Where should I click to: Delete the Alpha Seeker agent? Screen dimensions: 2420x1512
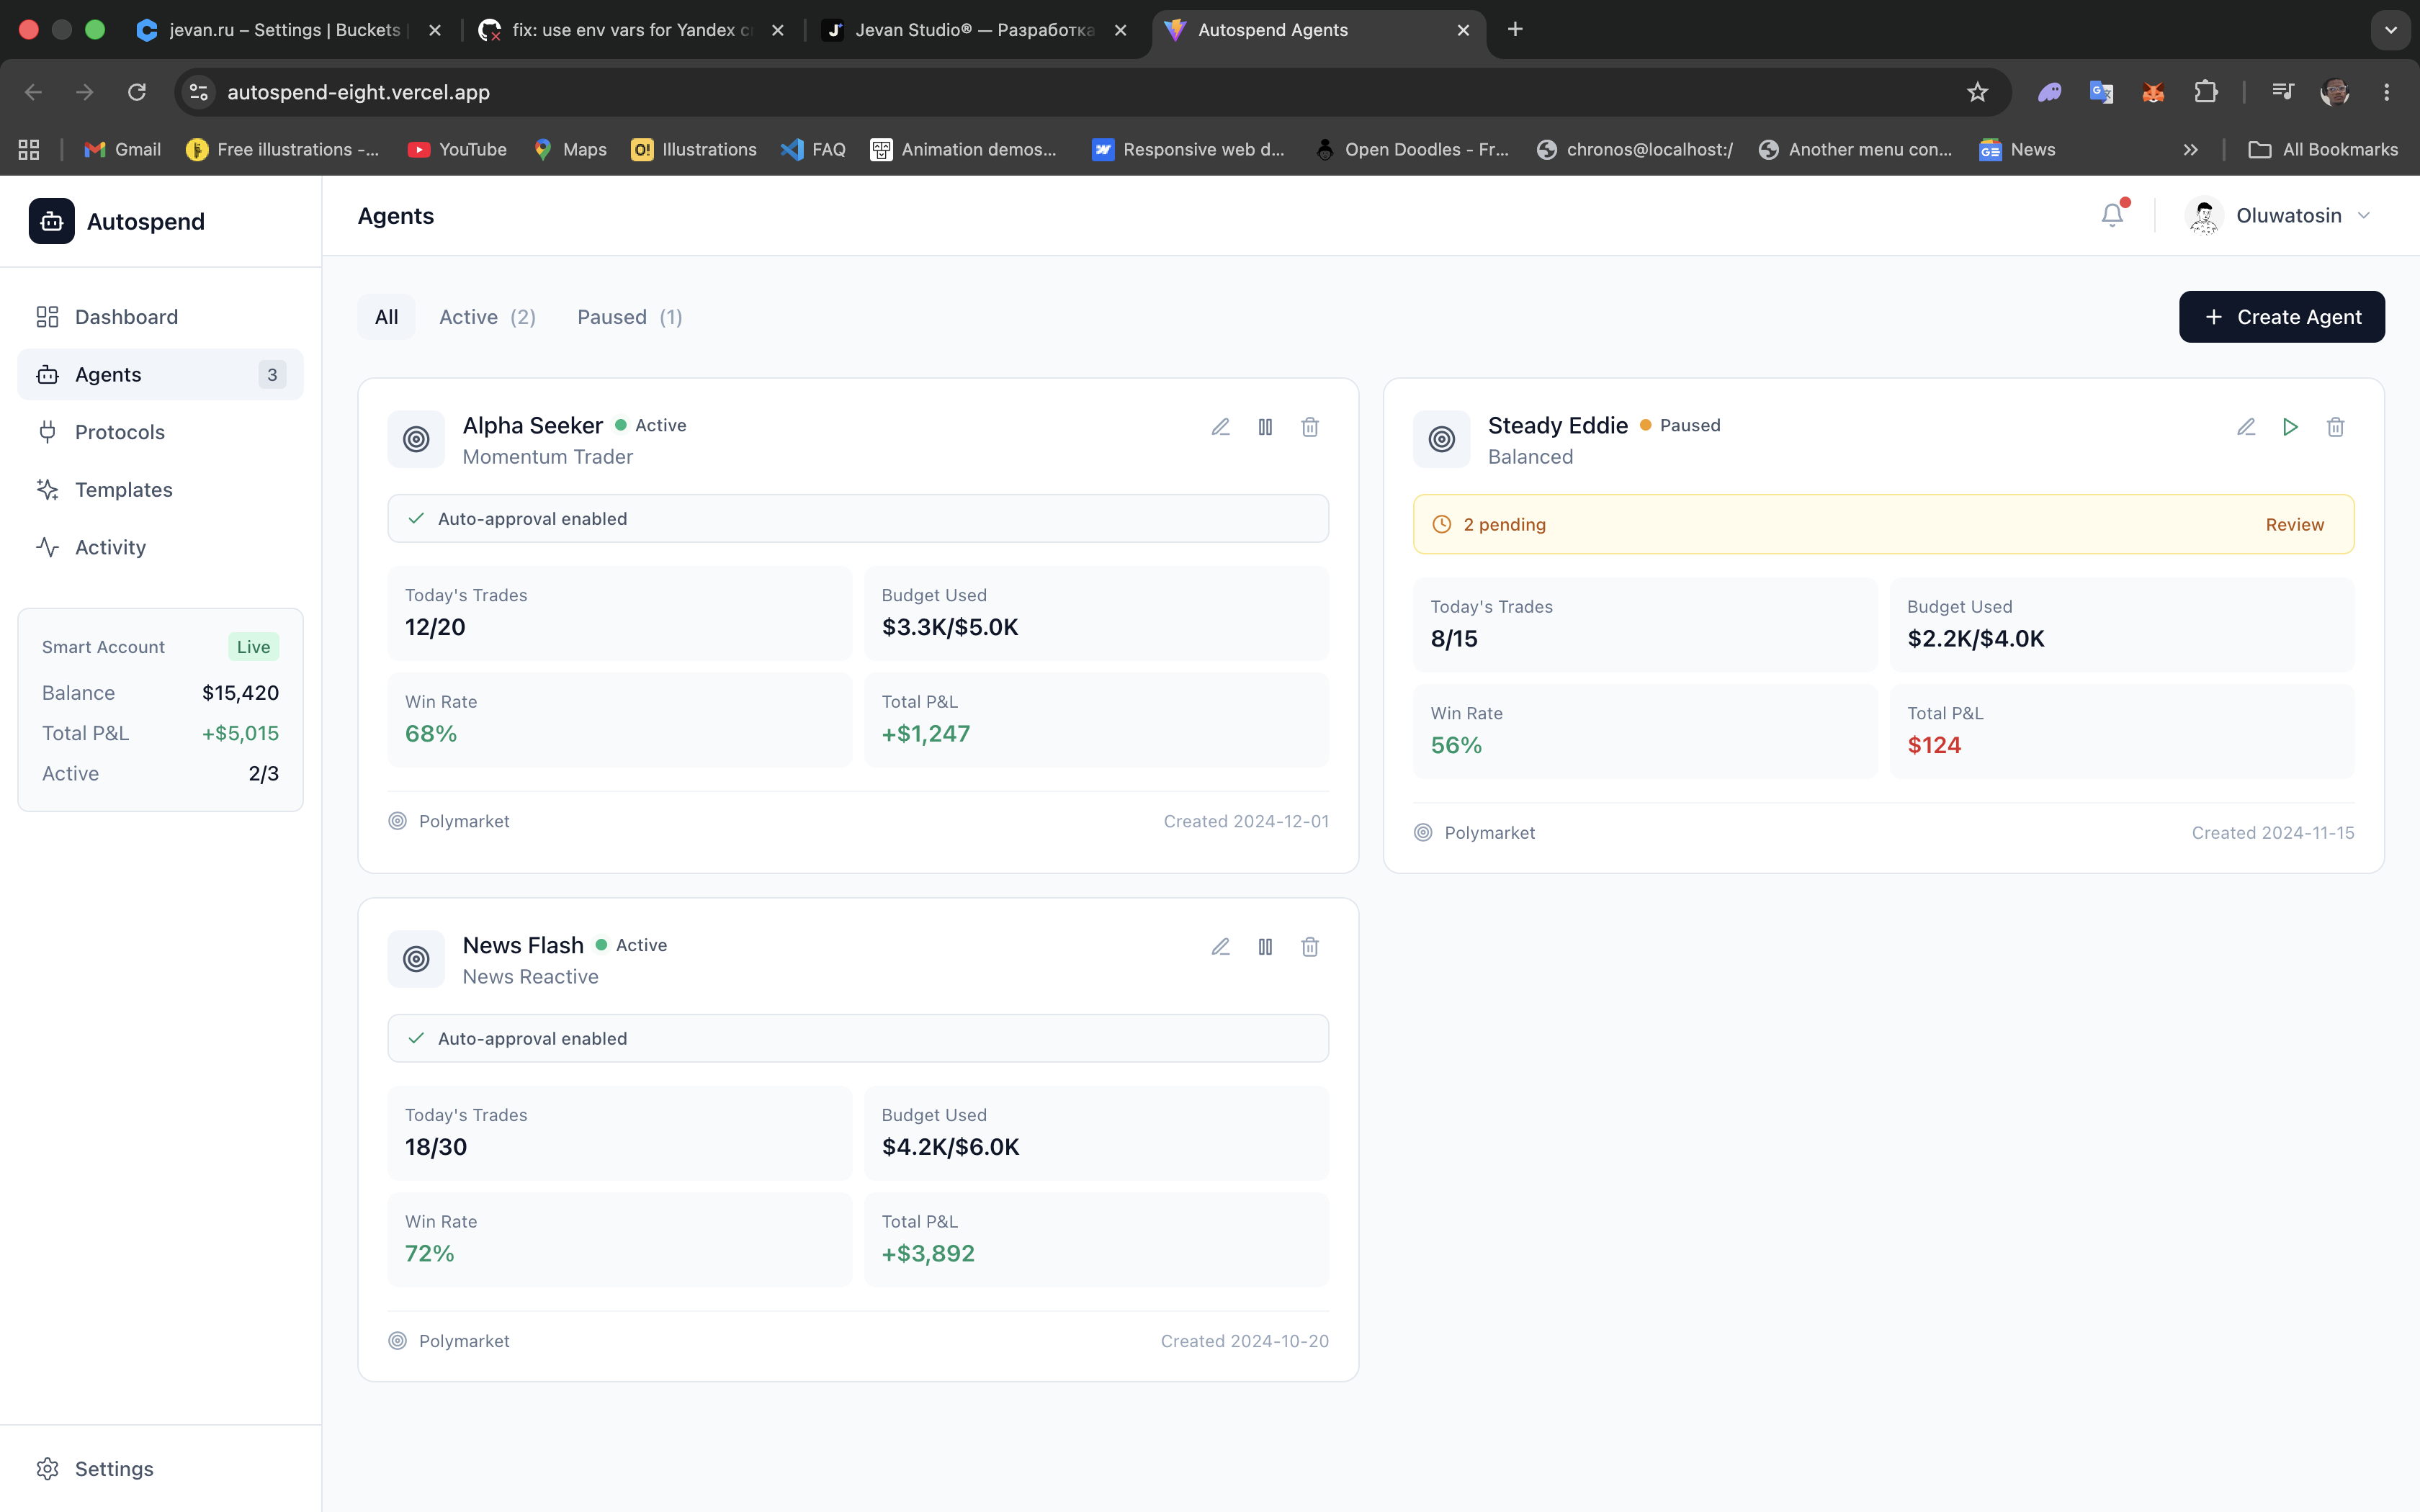coord(1310,427)
